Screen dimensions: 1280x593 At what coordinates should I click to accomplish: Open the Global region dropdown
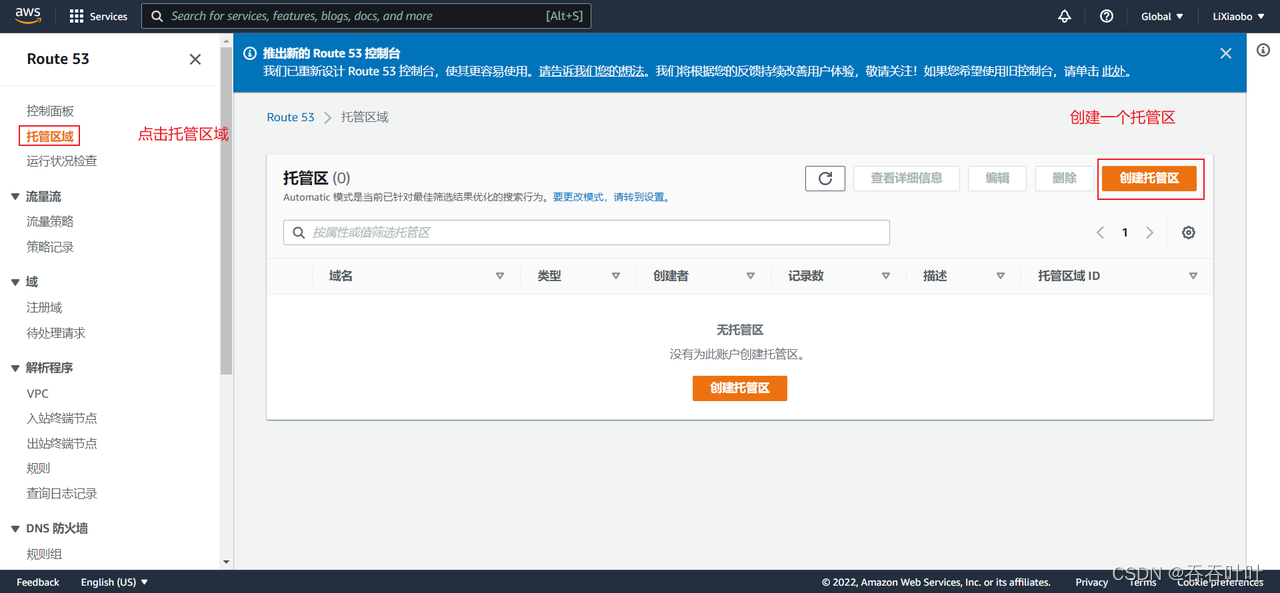(x=1162, y=16)
